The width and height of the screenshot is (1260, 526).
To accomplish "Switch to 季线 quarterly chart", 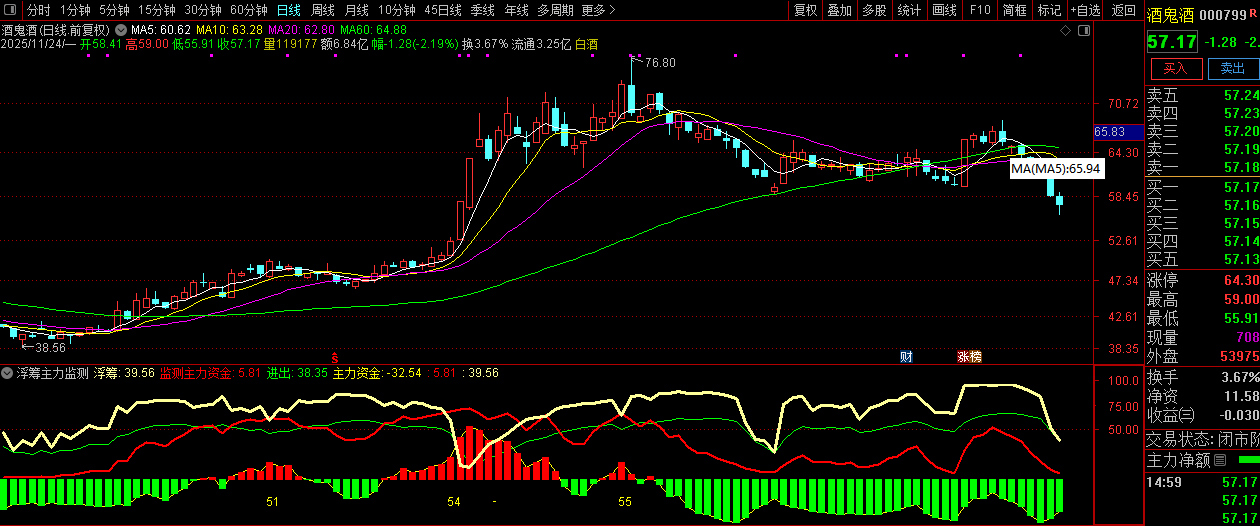I will (x=483, y=10).
